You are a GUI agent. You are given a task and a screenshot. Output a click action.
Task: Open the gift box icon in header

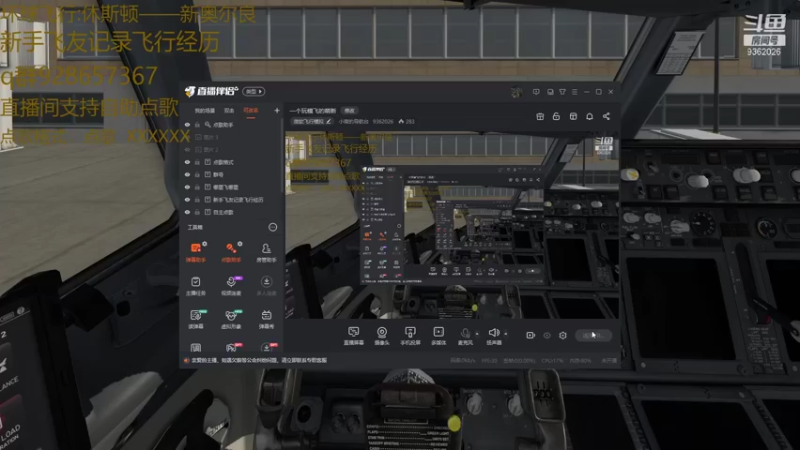tap(540, 116)
